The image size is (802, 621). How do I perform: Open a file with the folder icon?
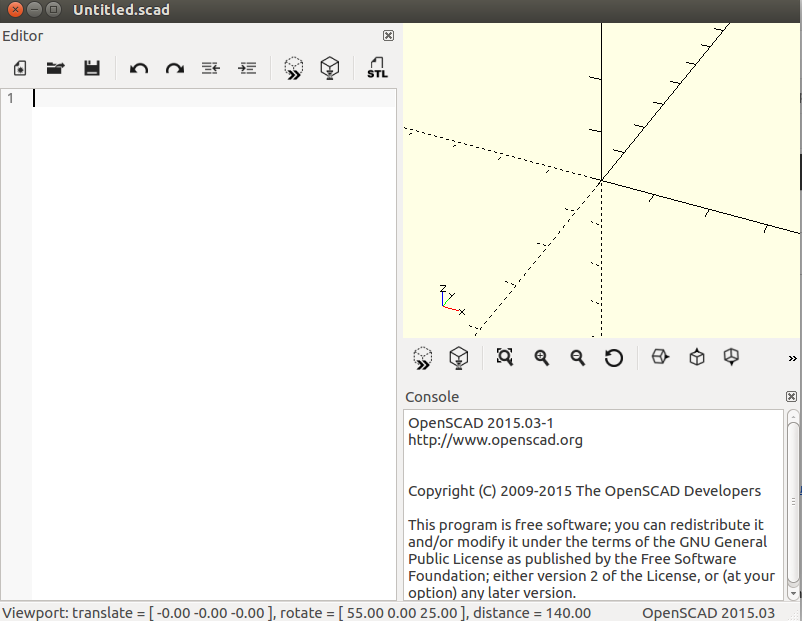pos(56,68)
